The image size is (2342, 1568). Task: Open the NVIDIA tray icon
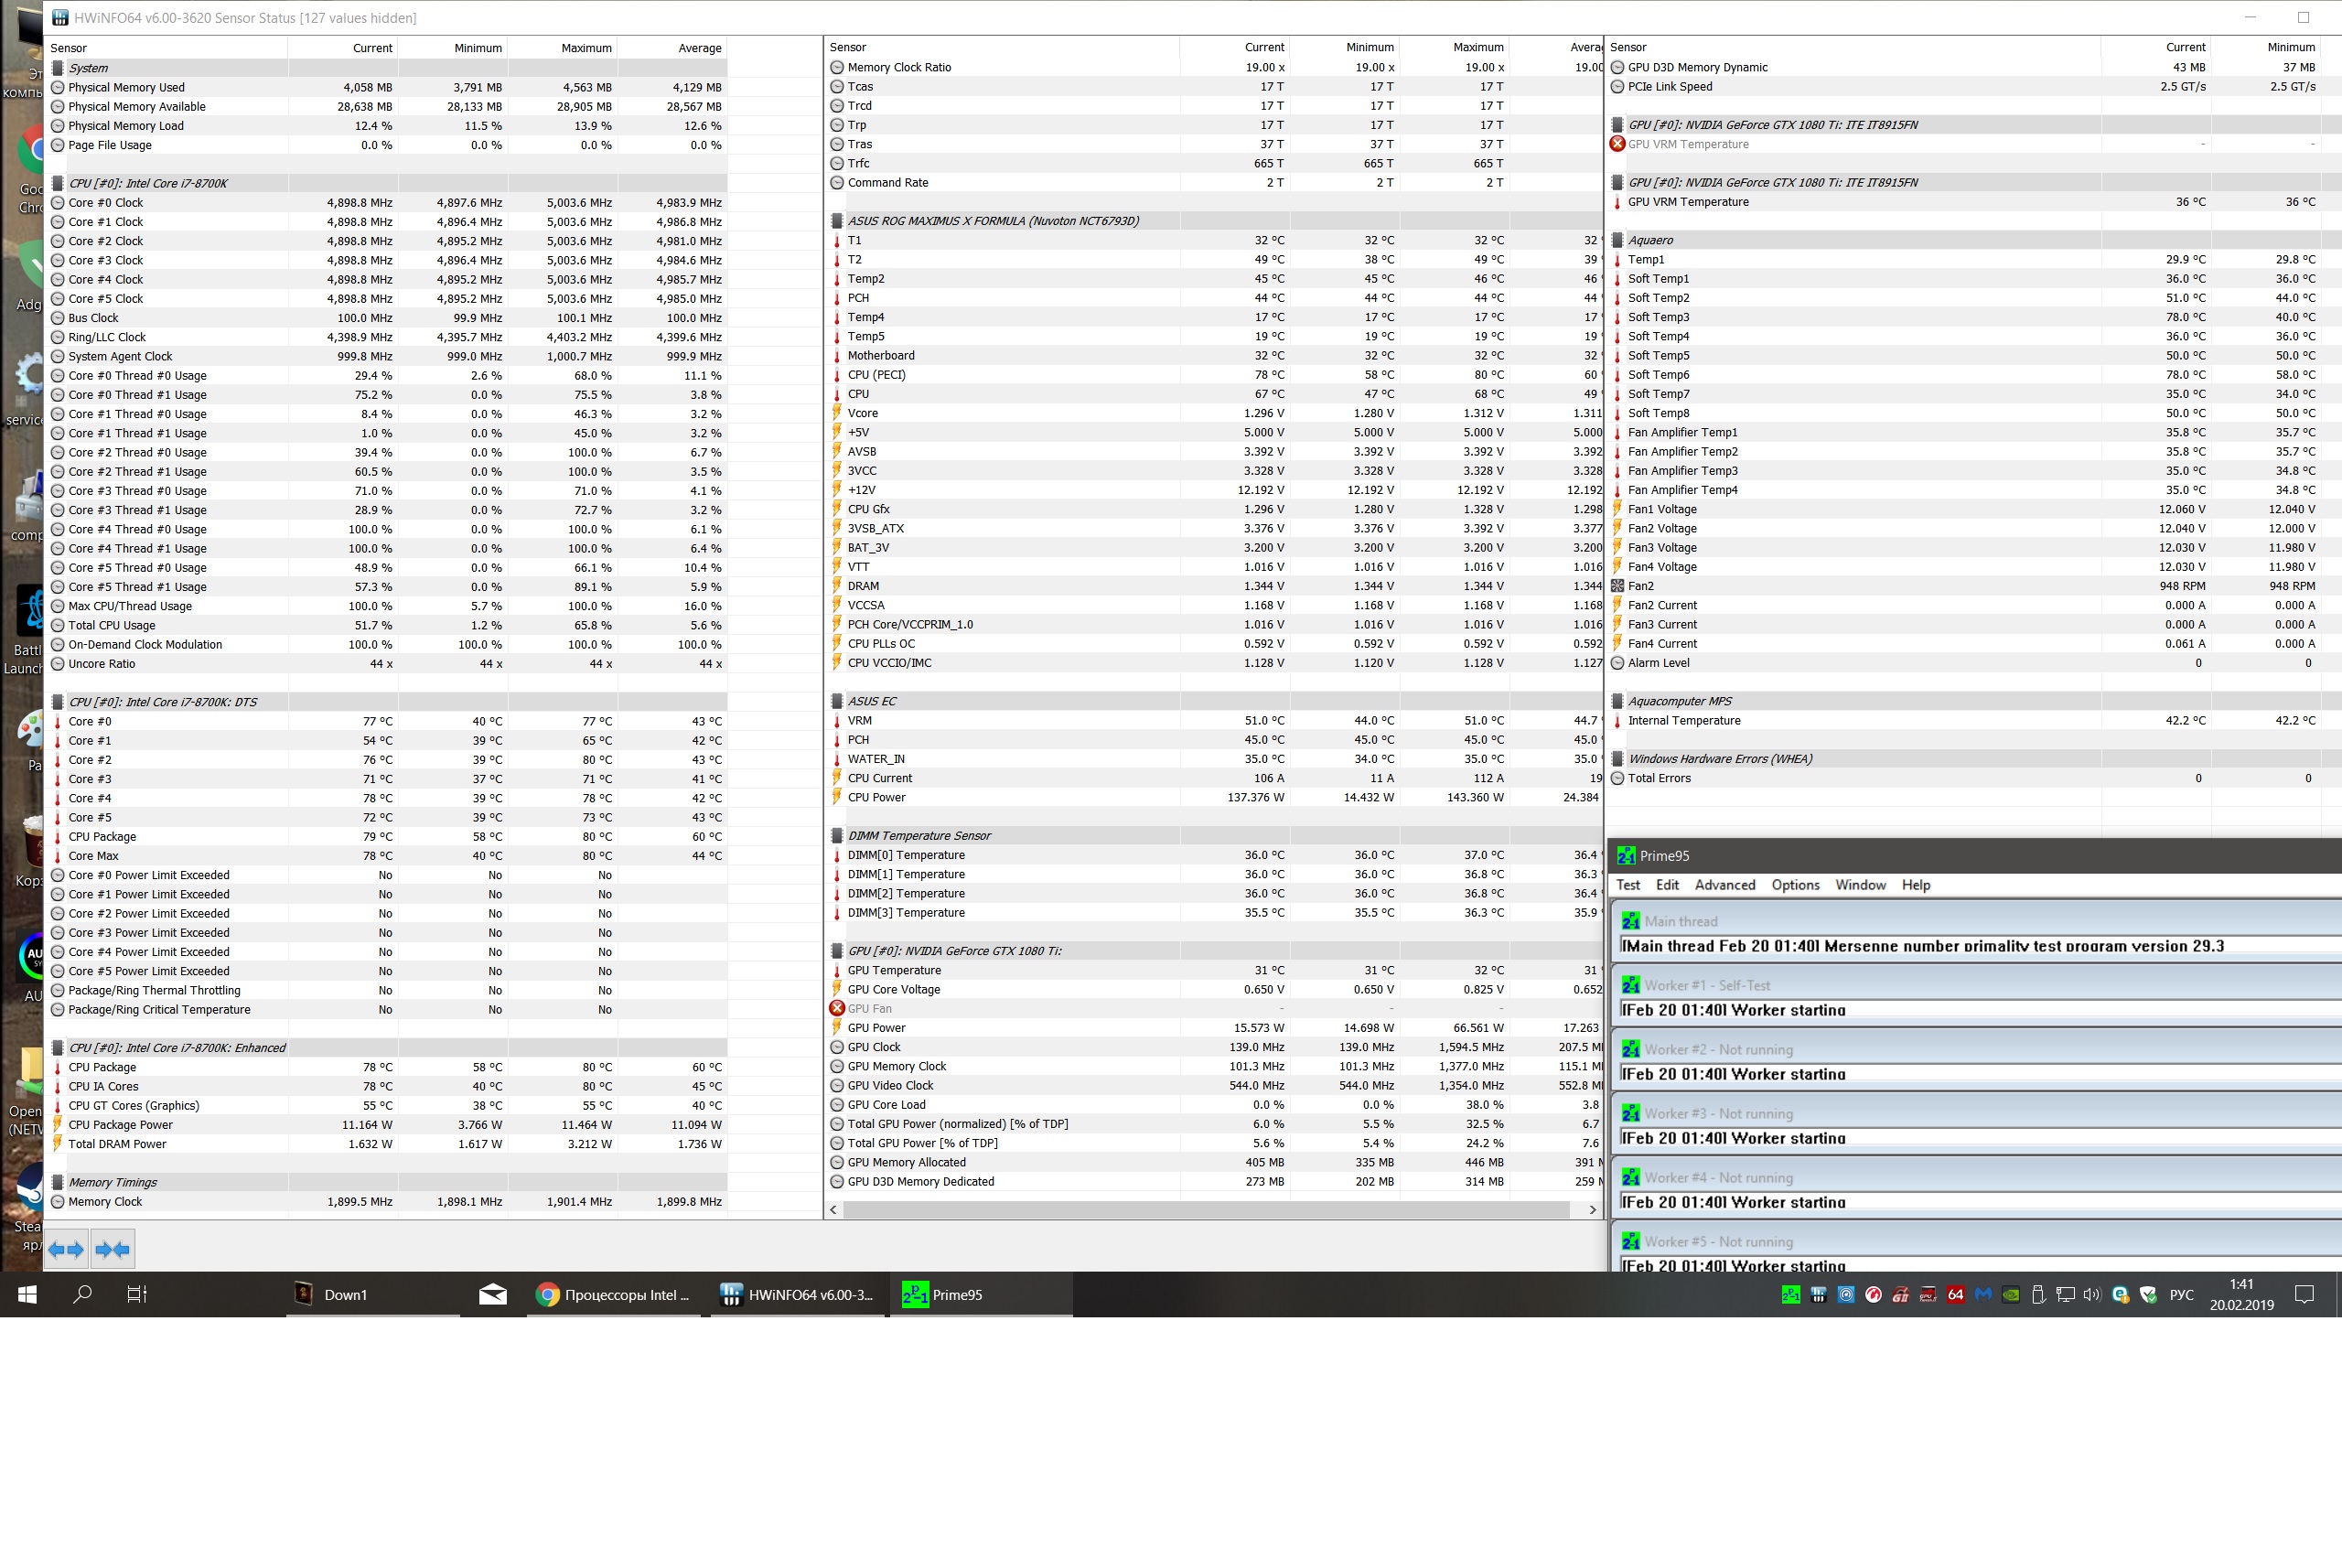(x=2011, y=1295)
